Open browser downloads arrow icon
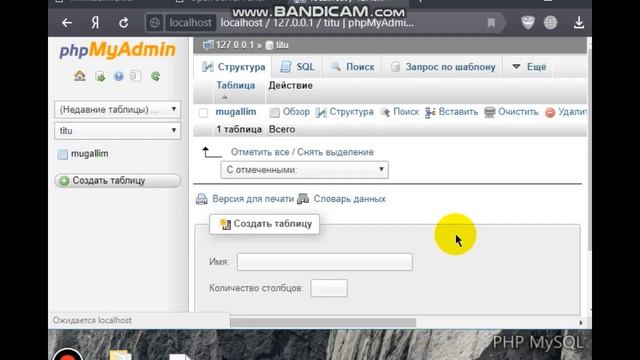This screenshot has width=640, height=360. [x=579, y=22]
